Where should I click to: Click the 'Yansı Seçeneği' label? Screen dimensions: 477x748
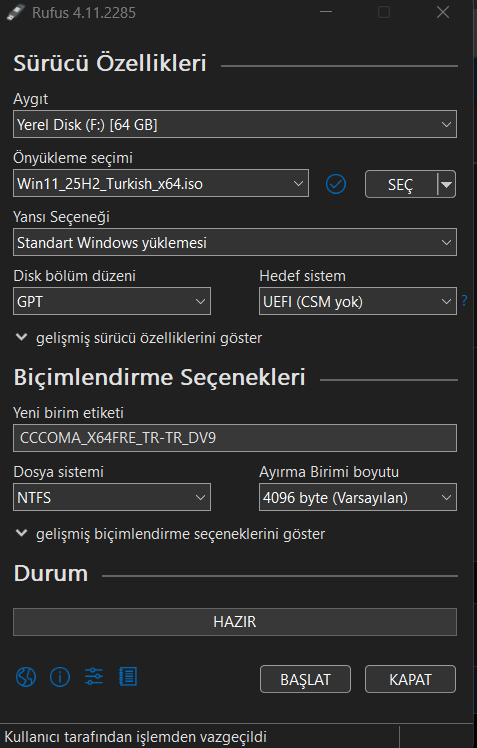[x=62, y=217]
